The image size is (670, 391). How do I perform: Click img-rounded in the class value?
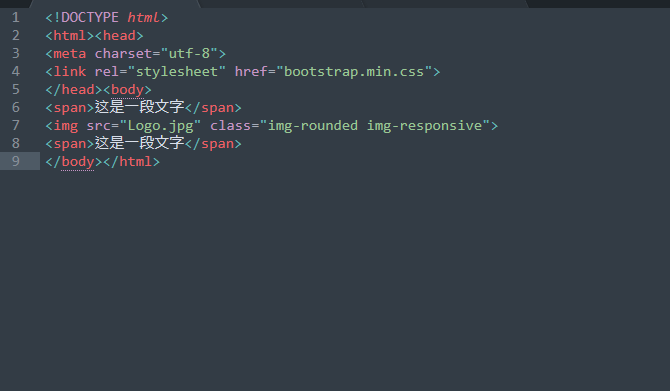[x=313, y=126]
